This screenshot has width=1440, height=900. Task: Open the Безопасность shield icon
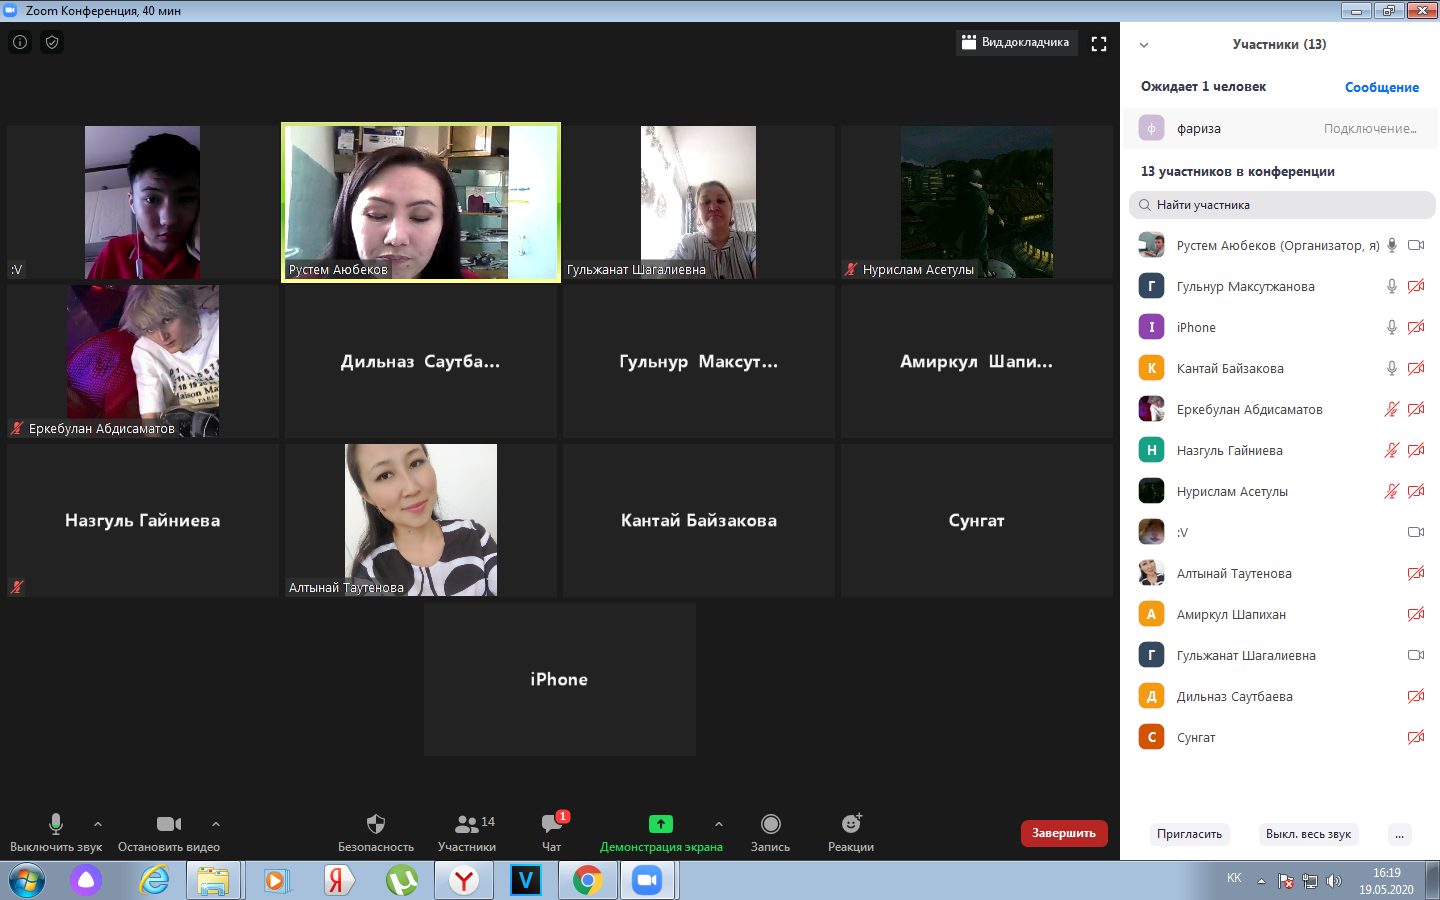pyautogui.click(x=376, y=824)
